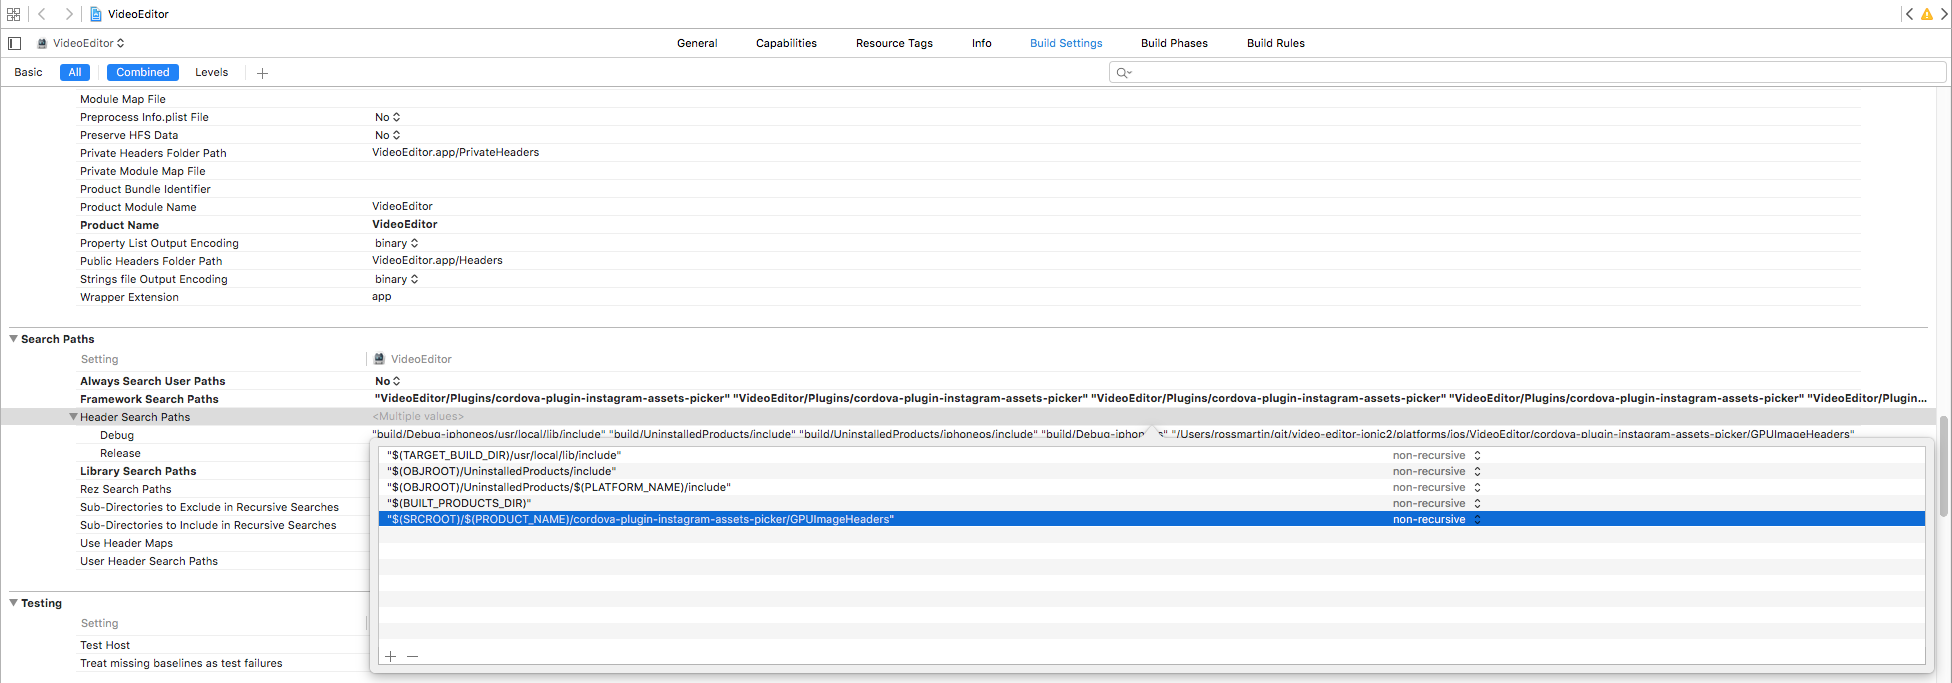Select the Release header search paths row
Viewport: 1952px width, 683px height.
coord(120,453)
